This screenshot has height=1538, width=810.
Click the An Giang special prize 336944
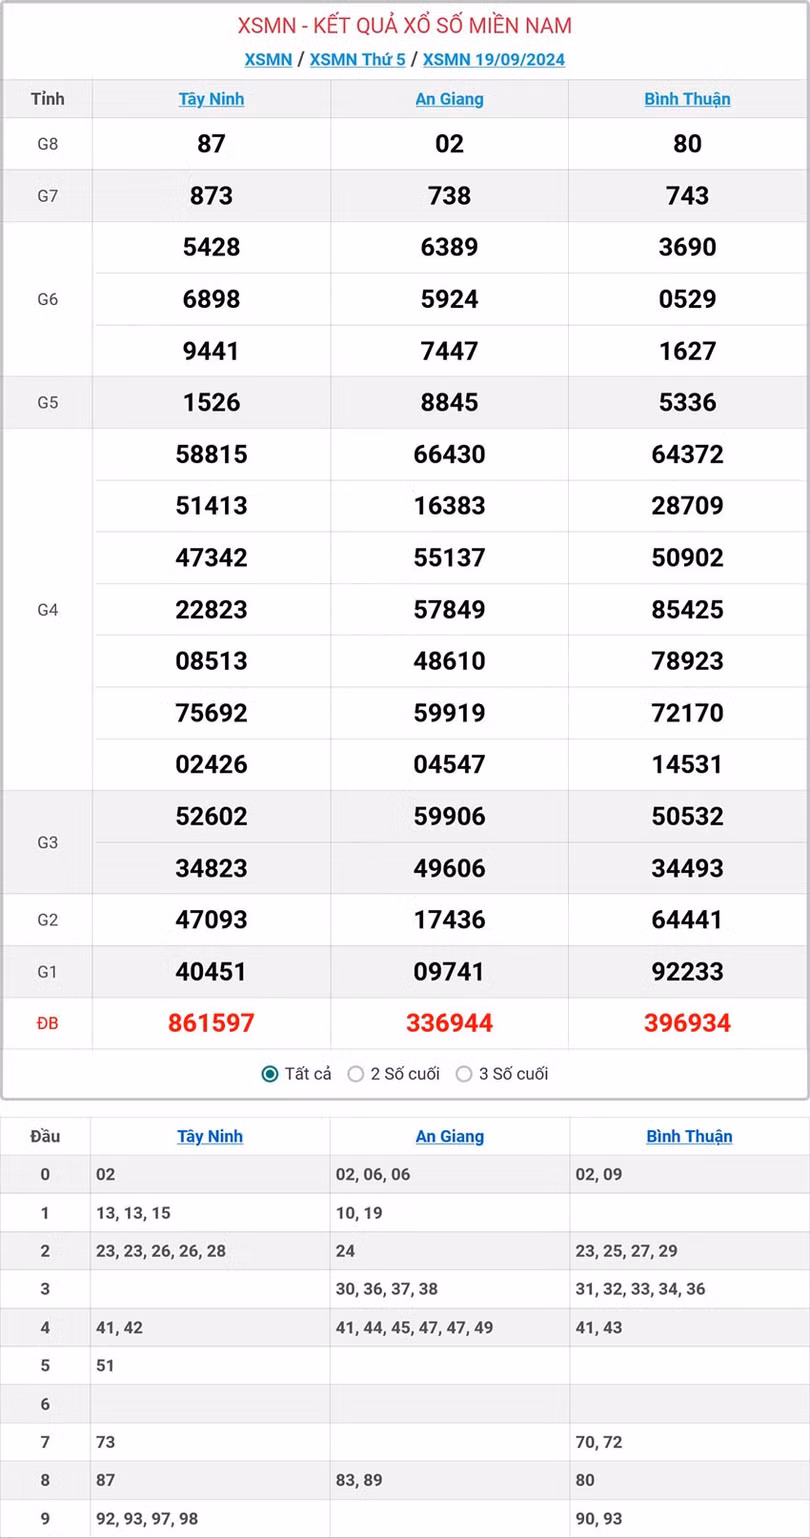click(x=449, y=1023)
